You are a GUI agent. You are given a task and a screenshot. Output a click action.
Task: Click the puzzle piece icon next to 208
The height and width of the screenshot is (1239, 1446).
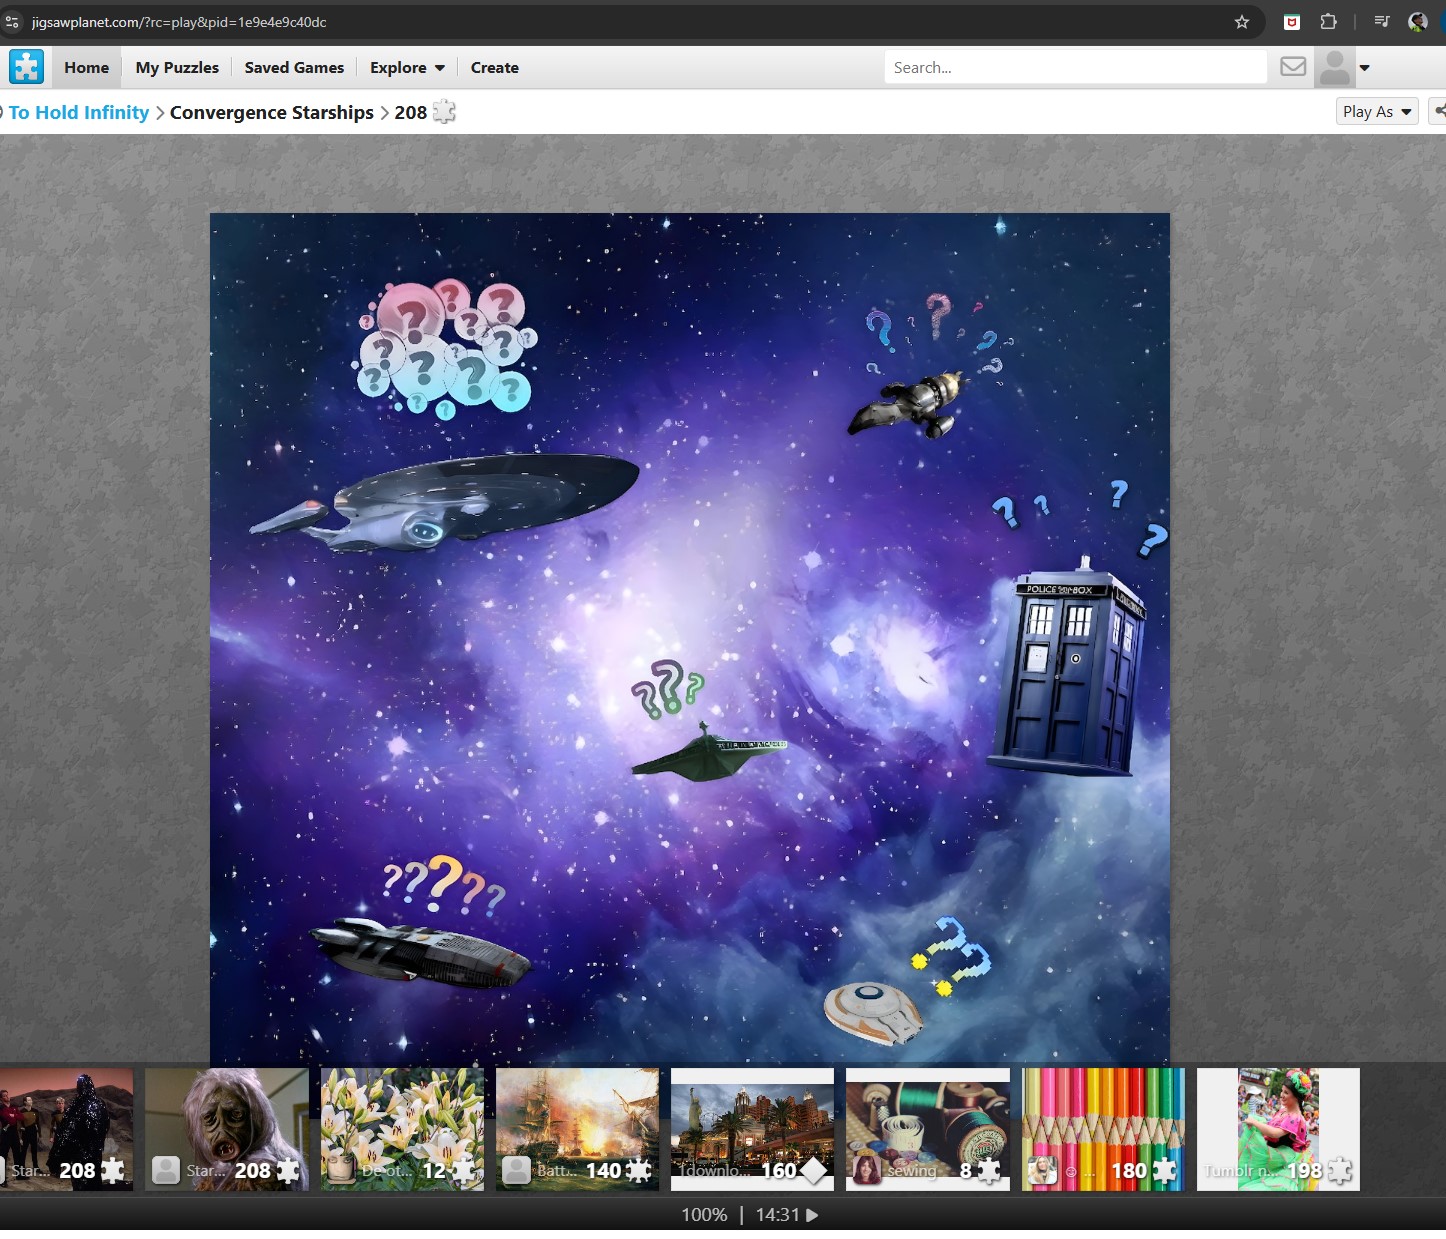444,111
